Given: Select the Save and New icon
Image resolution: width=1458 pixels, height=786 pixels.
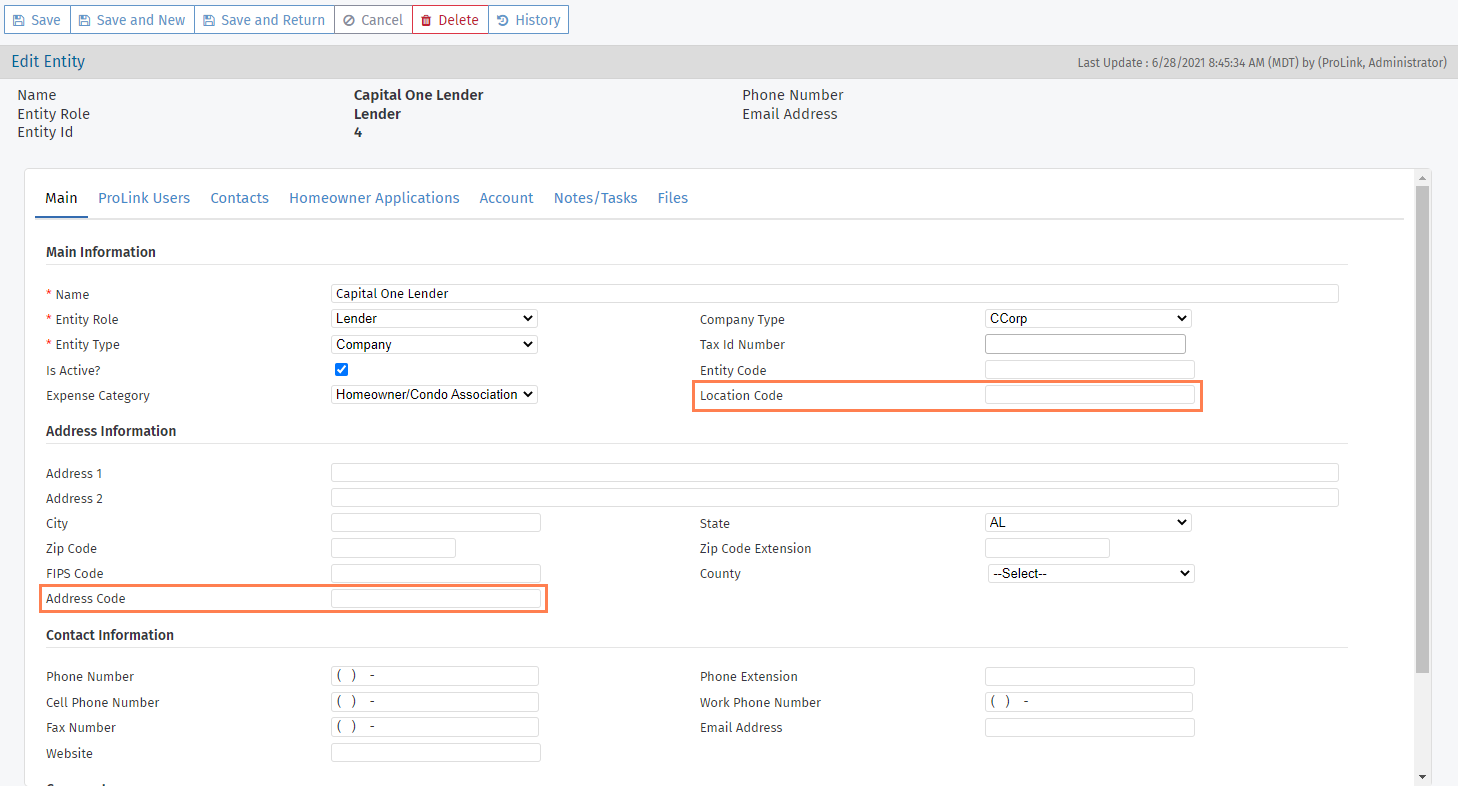Looking at the screenshot, I should click(86, 19).
